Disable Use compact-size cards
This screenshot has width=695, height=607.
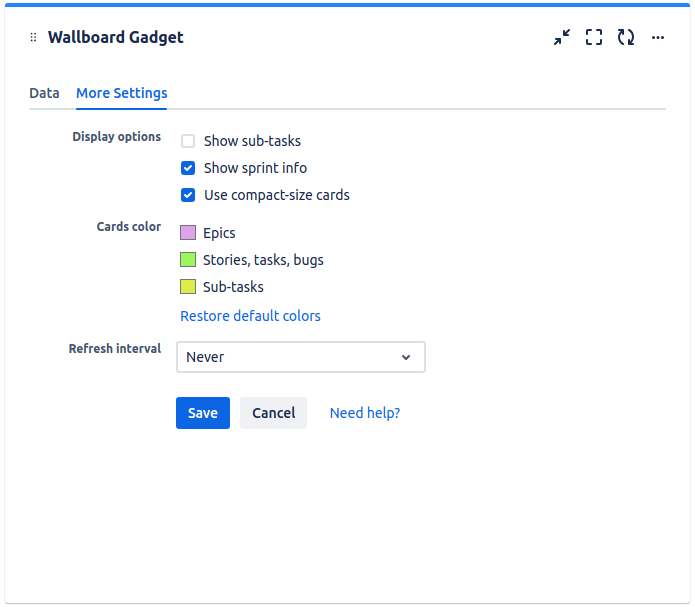coord(188,195)
